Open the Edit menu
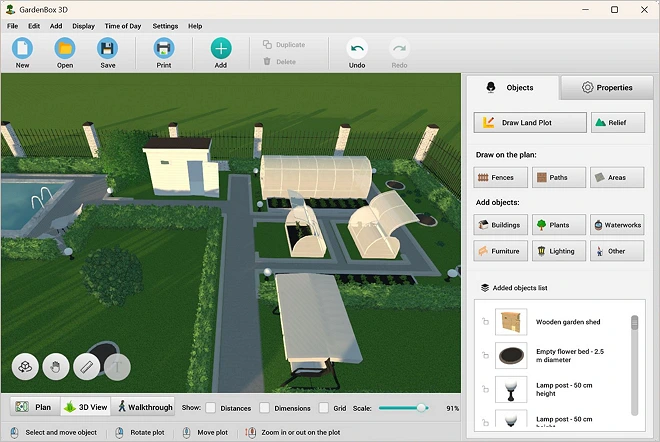The image size is (660, 442). click(34, 26)
